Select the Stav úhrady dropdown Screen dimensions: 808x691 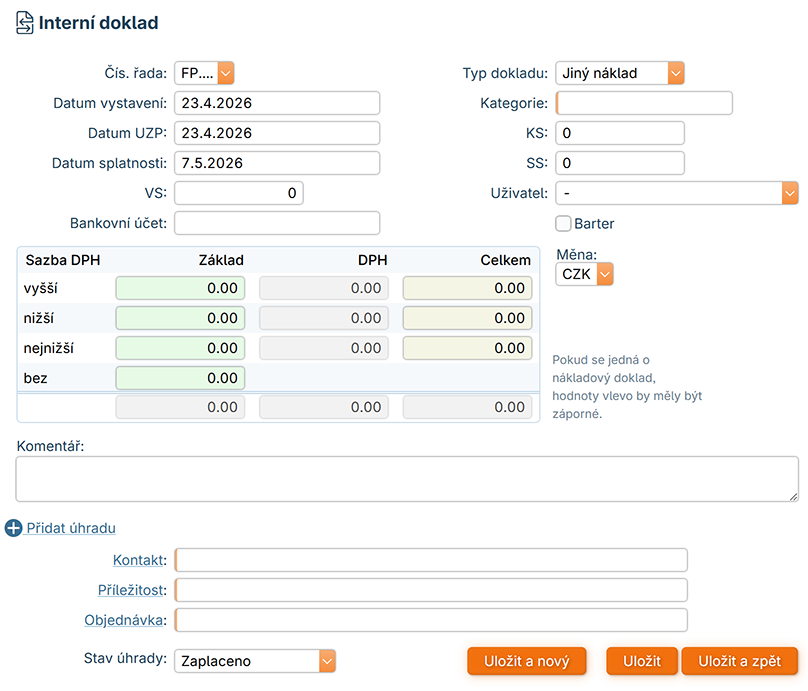pos(255,661)
